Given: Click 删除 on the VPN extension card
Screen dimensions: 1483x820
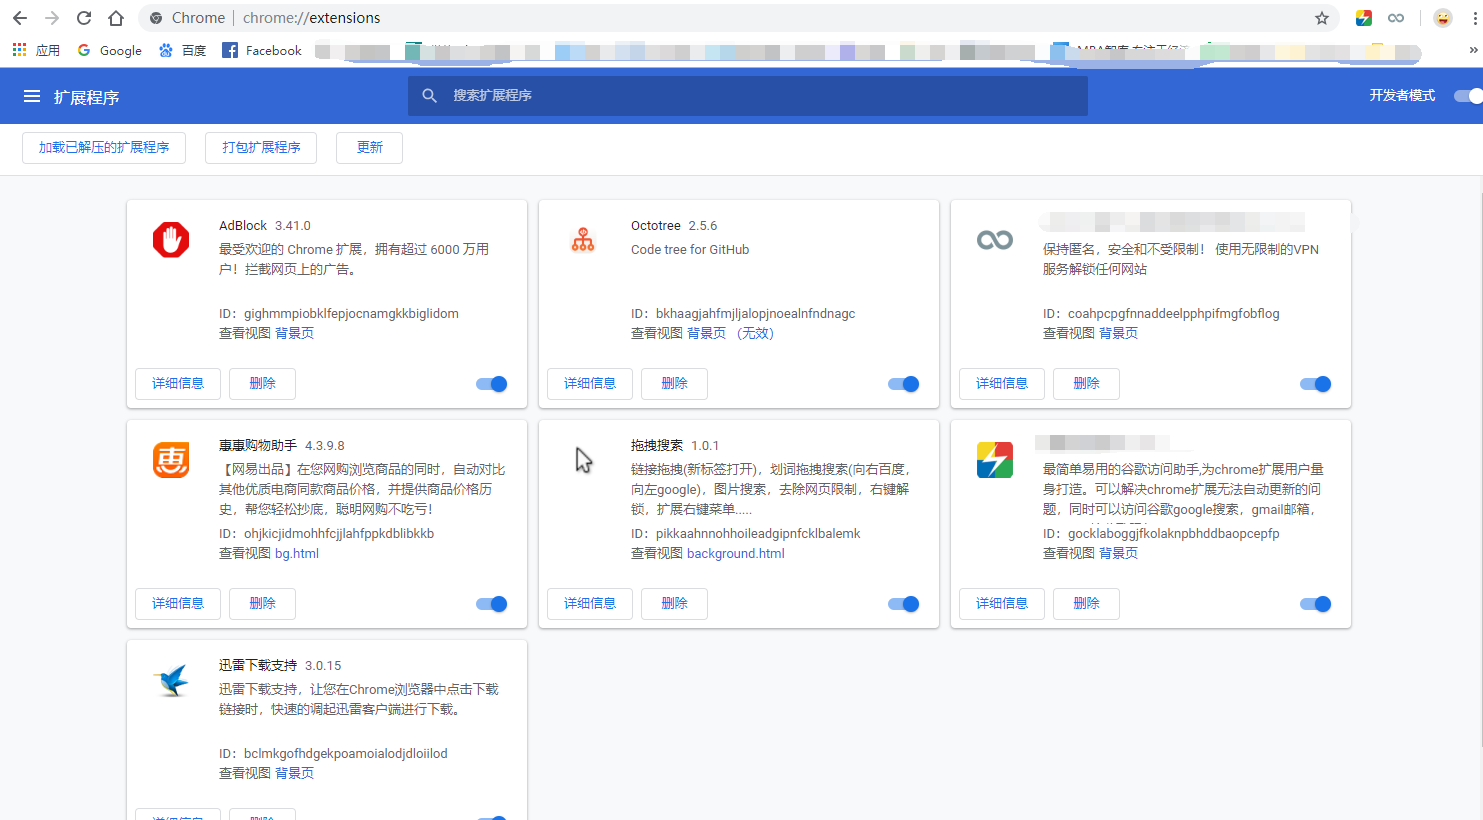Looking at the screenshot, I should click(x=1086, y=384).
